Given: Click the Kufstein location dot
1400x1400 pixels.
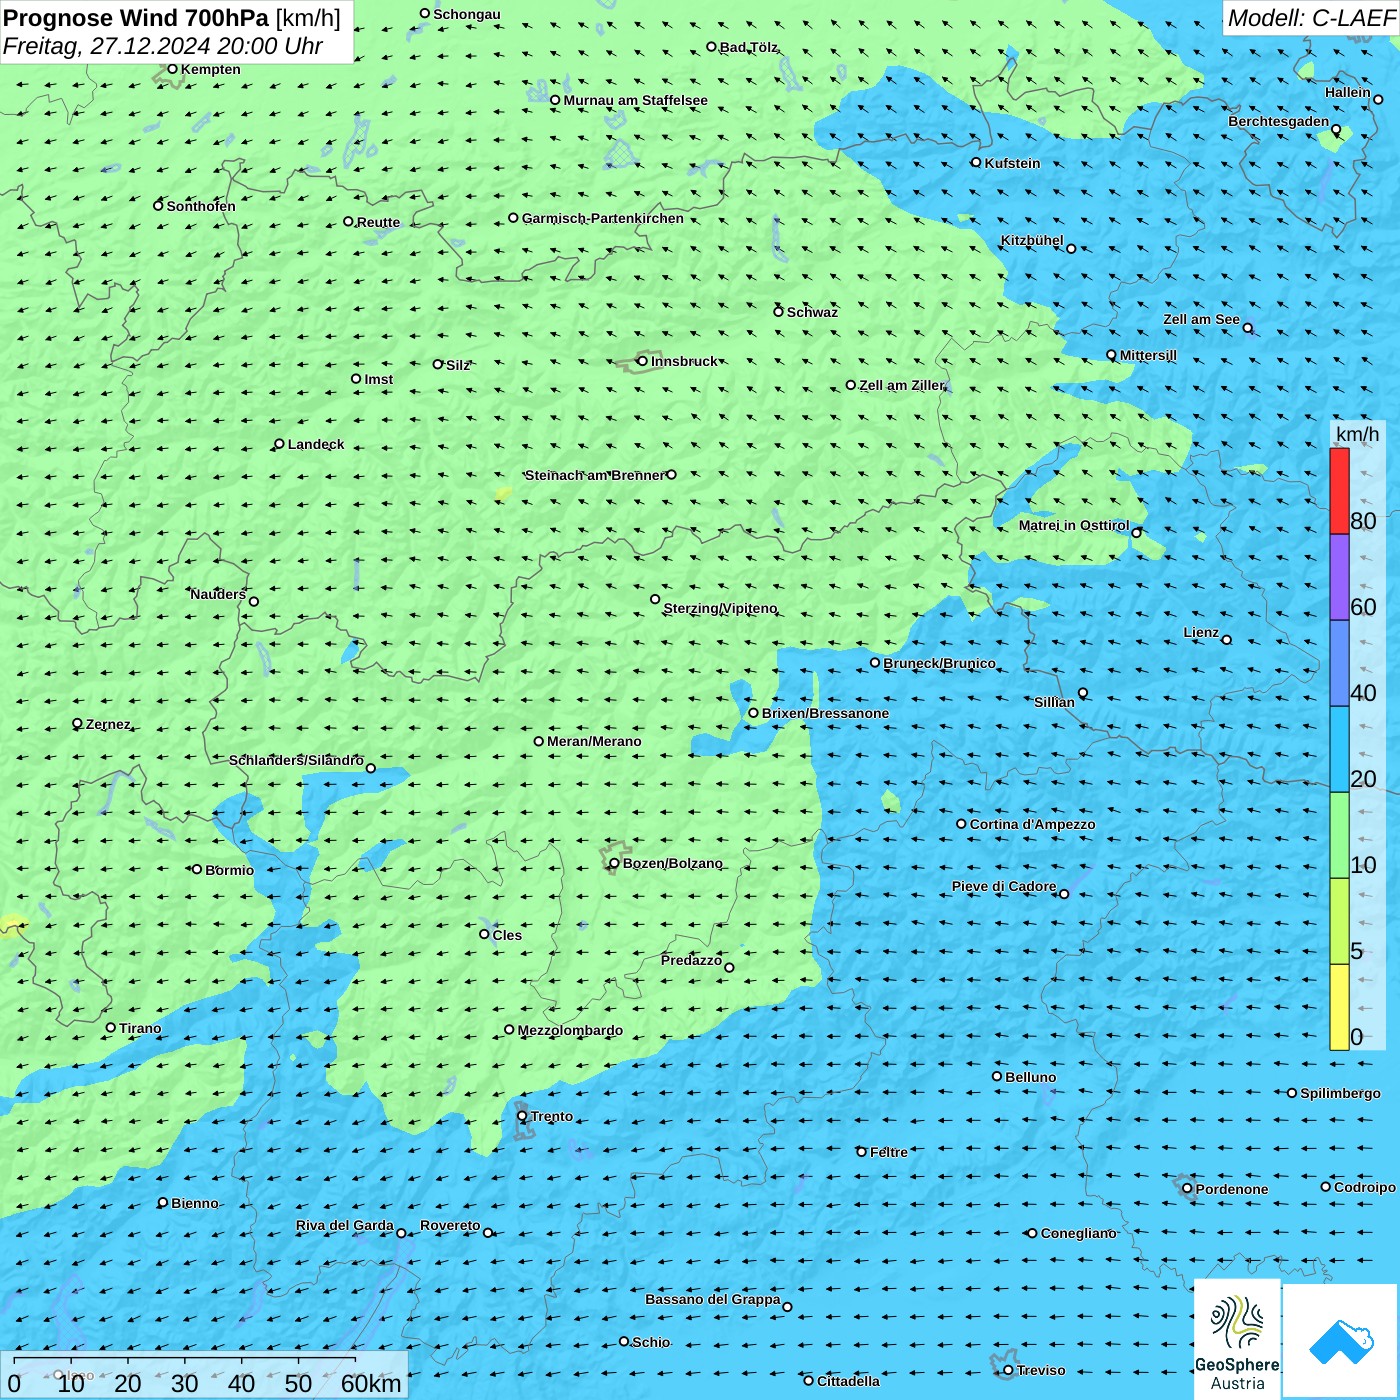Looking at the screenshot, I should (x=977, y=162).
